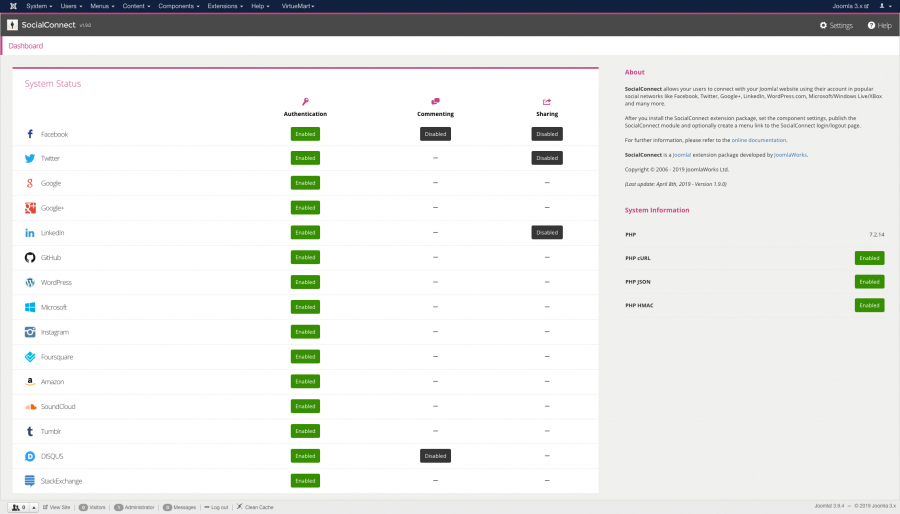Screen dimensions: 900x514
Task: Click the Facebook network icon
Action: pyautogui.click(x=30, y=134)
